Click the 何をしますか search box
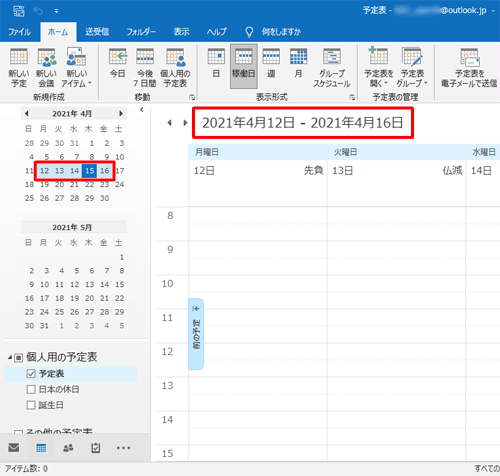The height and width of the screenshot is (476, 500). click(281, 32)
